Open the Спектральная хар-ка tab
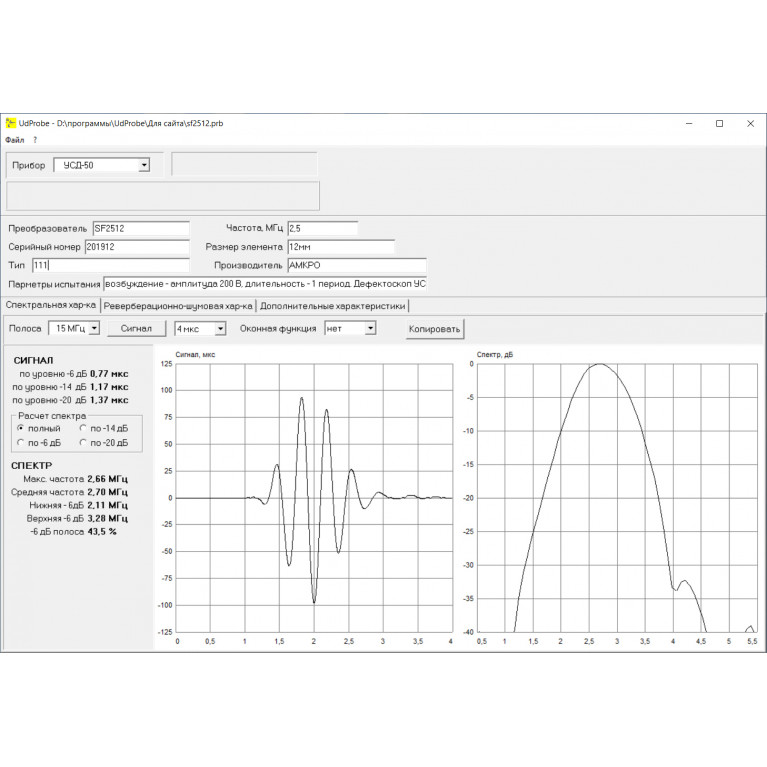The width and height of the screenshot is (767, 767). pos(51,305)
